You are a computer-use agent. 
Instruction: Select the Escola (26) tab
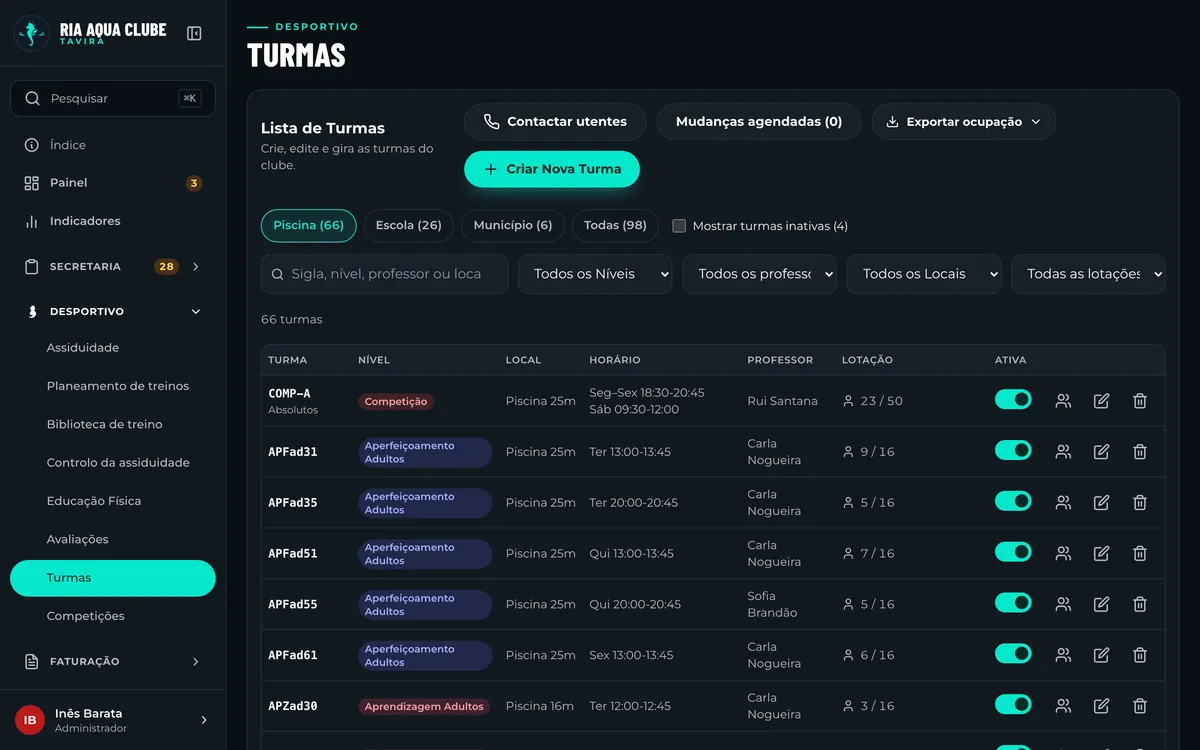[x=409, y=226]
